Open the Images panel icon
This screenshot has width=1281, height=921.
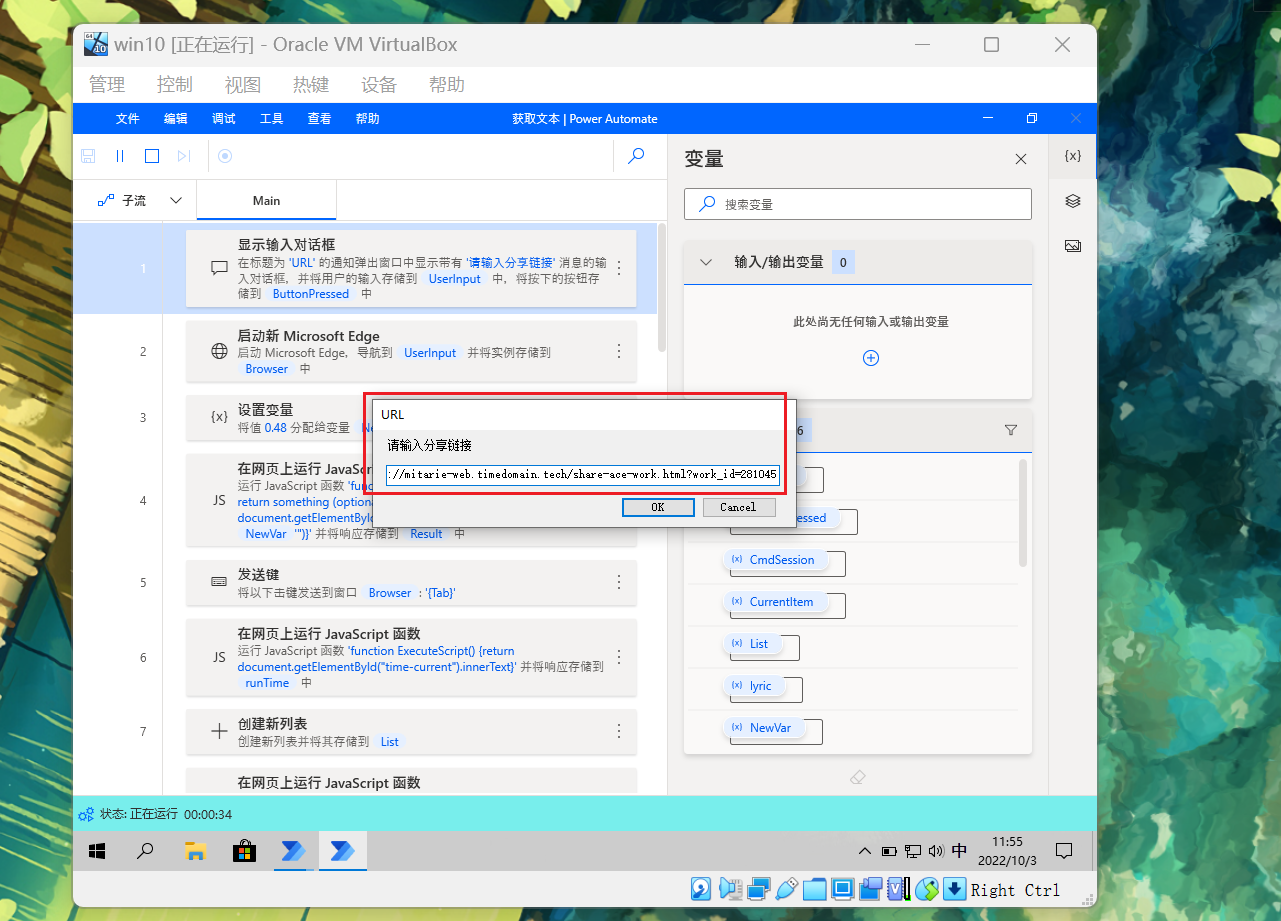(x=1073, y=246)
